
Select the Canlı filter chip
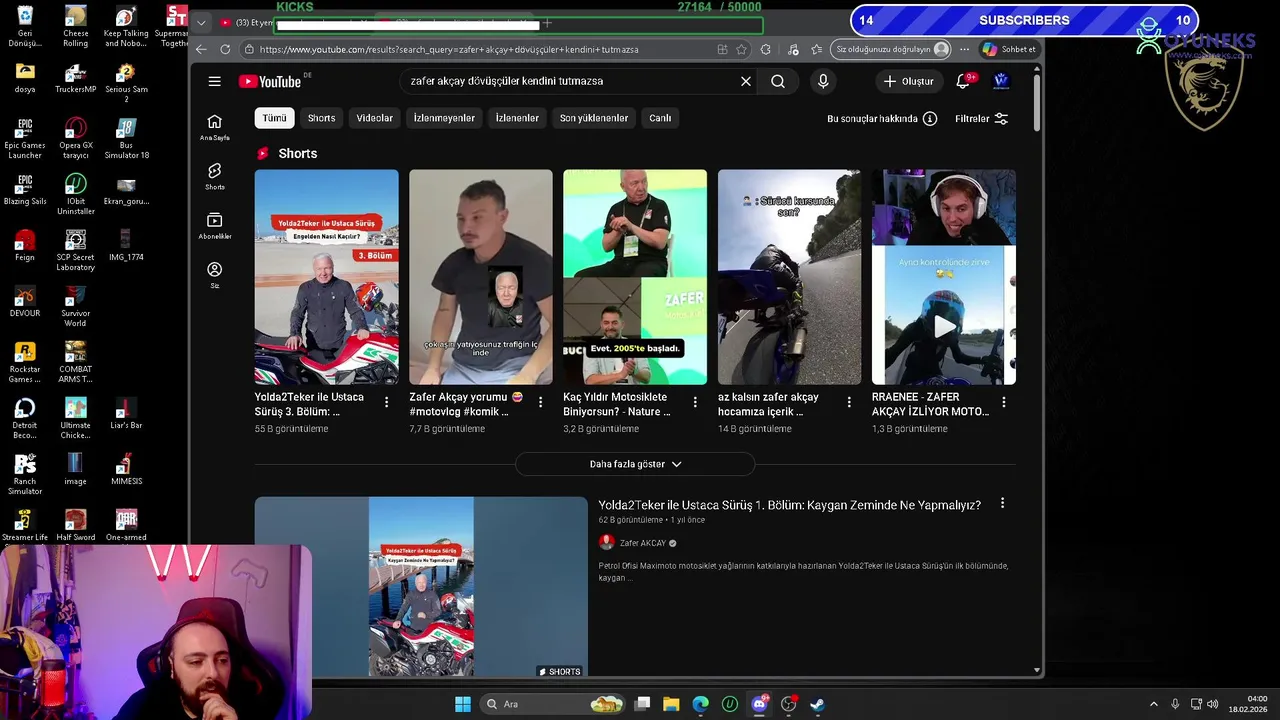[660, 118]
